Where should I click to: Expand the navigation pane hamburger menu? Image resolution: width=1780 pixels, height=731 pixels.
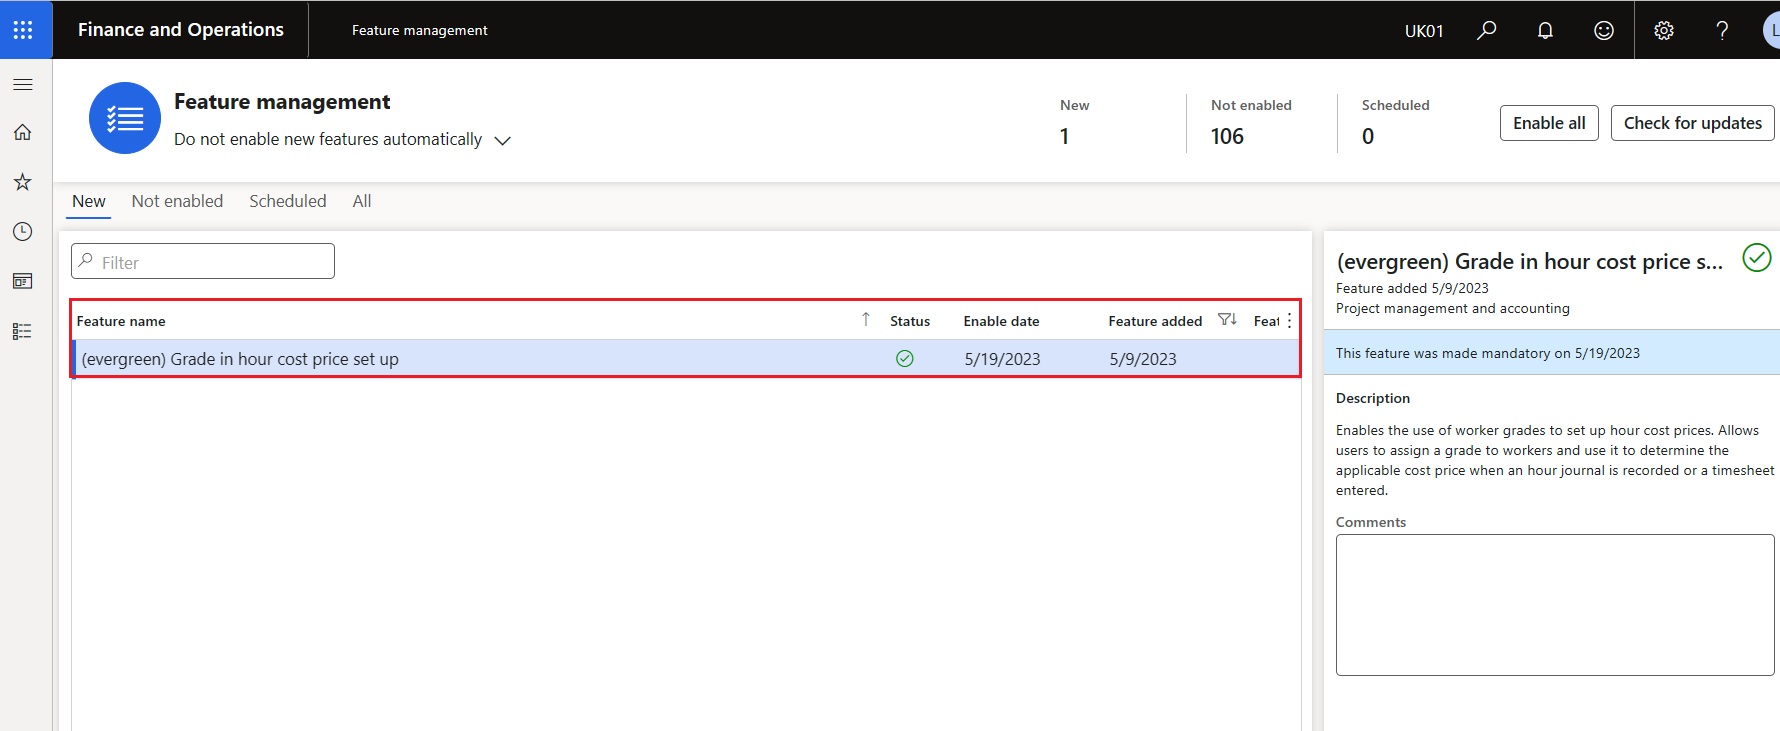(x=23, y=84)
